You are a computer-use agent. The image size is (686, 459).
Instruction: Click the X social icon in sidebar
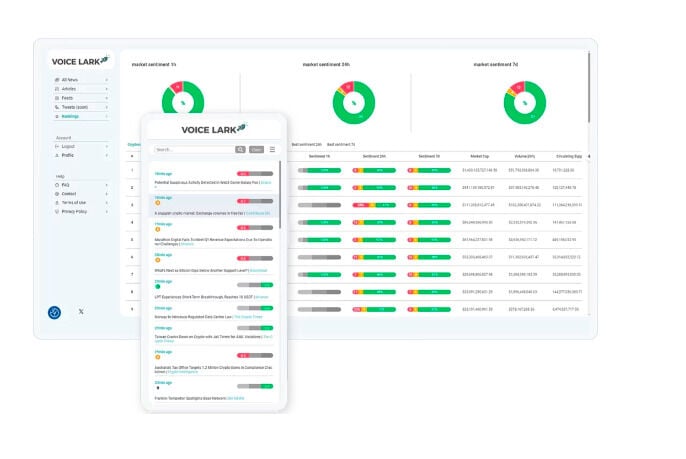click(81, 312)
